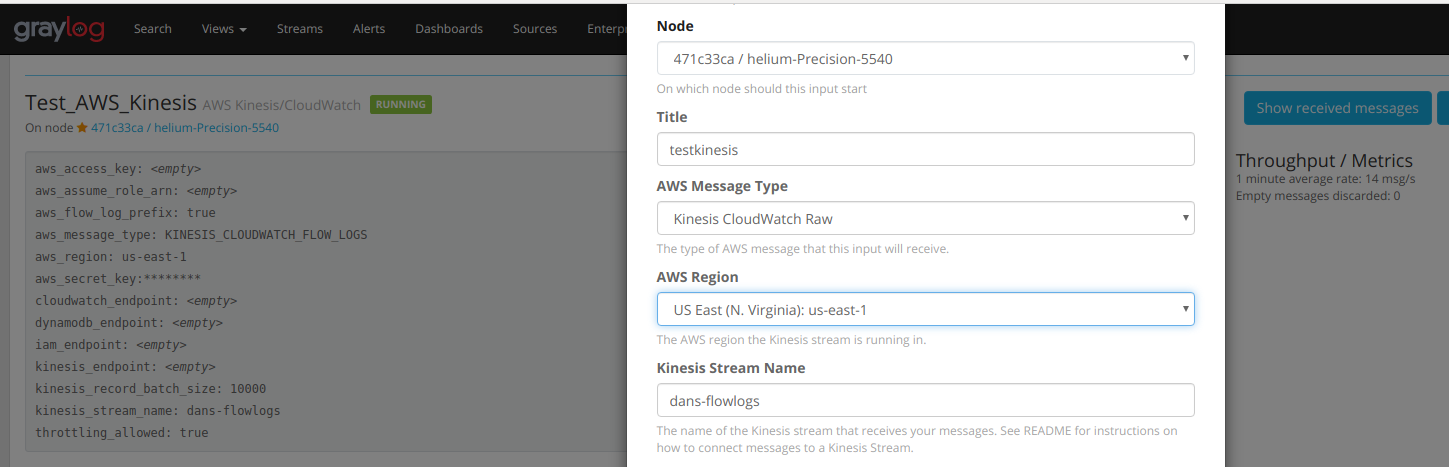The height and width of the screenshot is (467, 1449).
Task: Click the aws_assume_role_arn: <empty> line
Action: pos(136,191)
